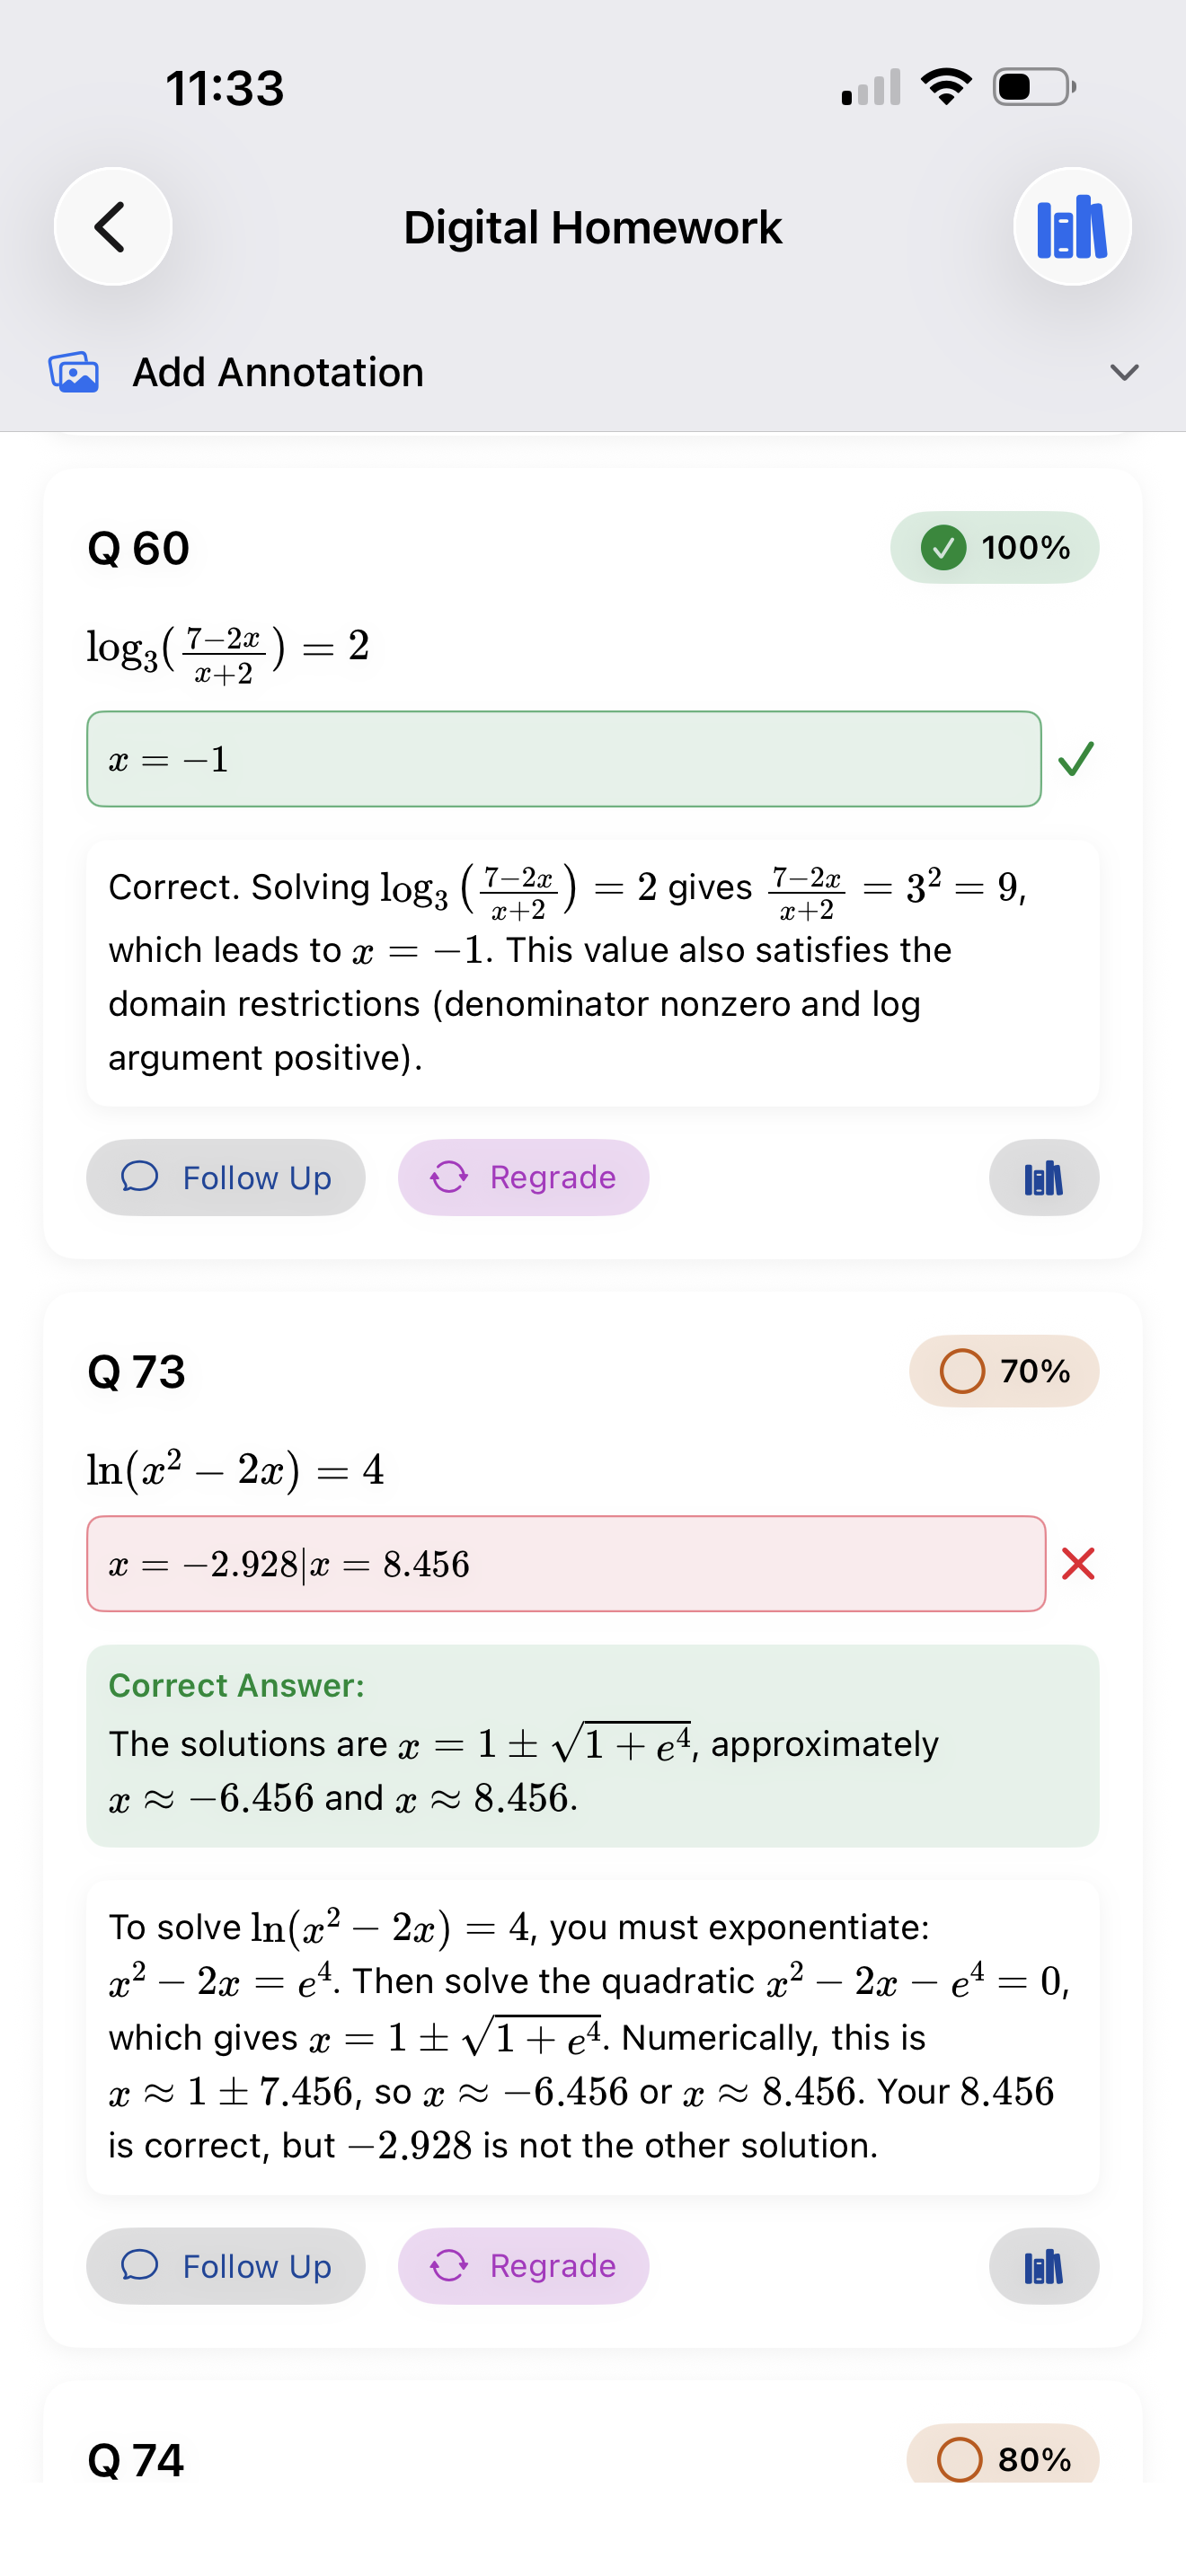The image size is (1186, 2576).
Task: Click the green checkmark beside Q60's answer
Action: [x=1078, y=760]
